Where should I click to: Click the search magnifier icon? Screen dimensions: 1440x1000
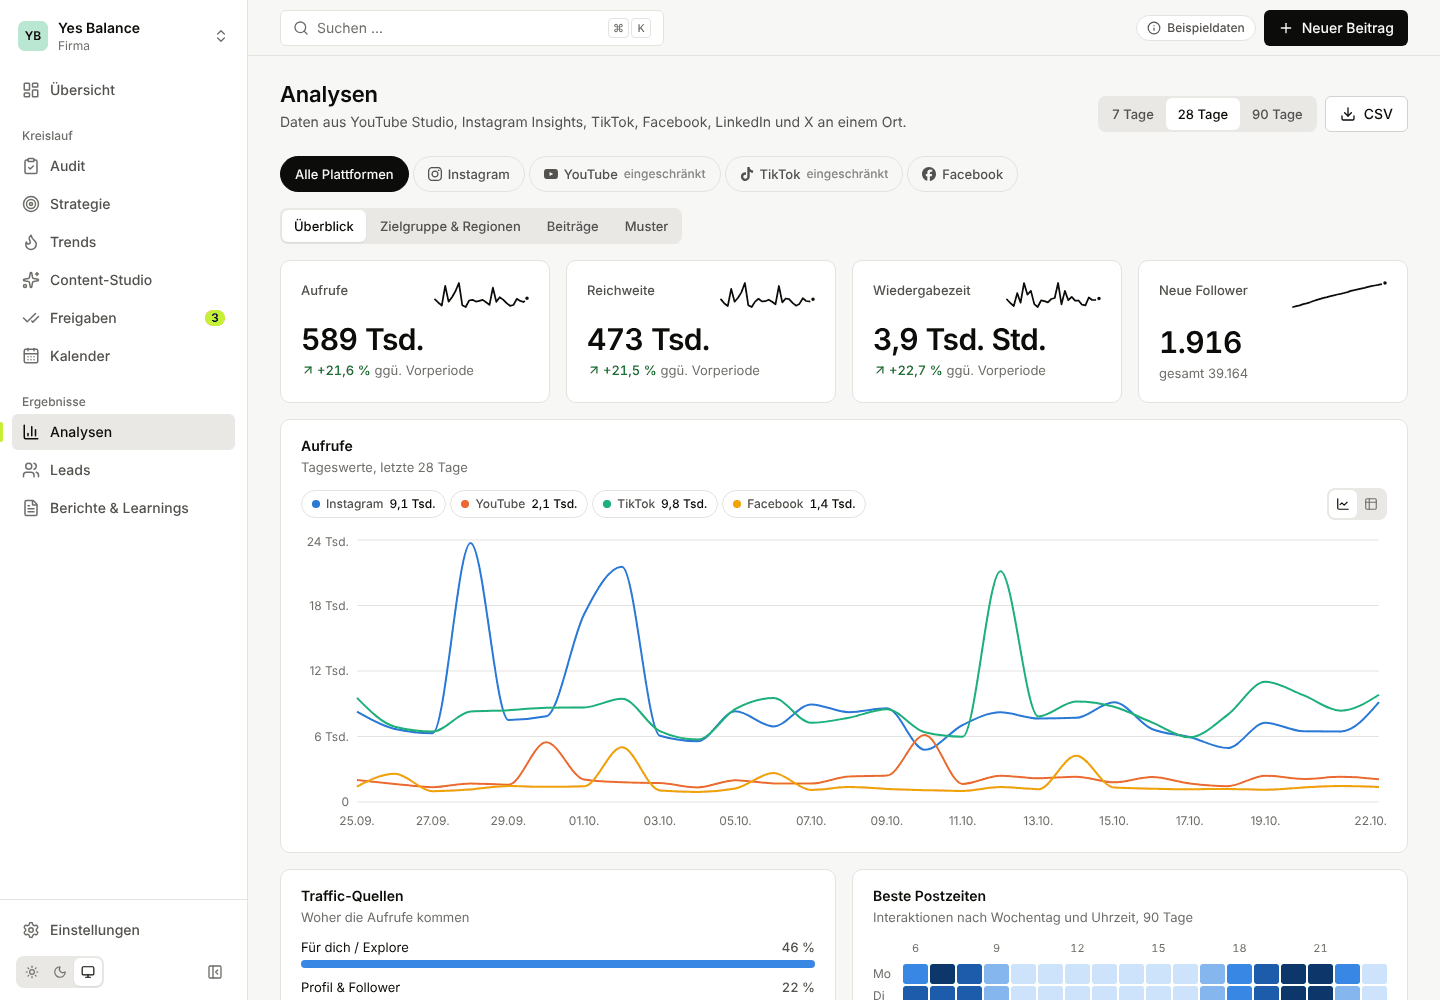pos(301,28)
